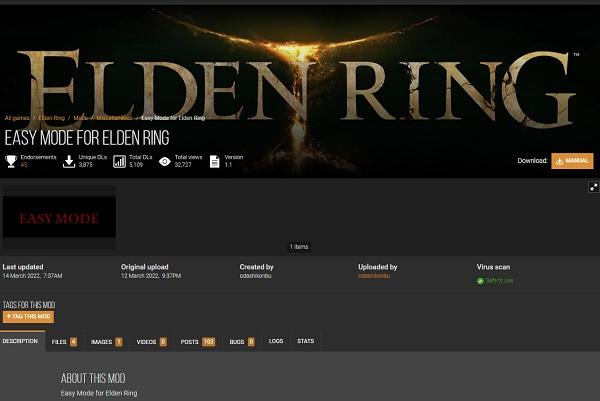Click the Total views eye icon
The image size is (600, 401).
[x=165, y=161]
